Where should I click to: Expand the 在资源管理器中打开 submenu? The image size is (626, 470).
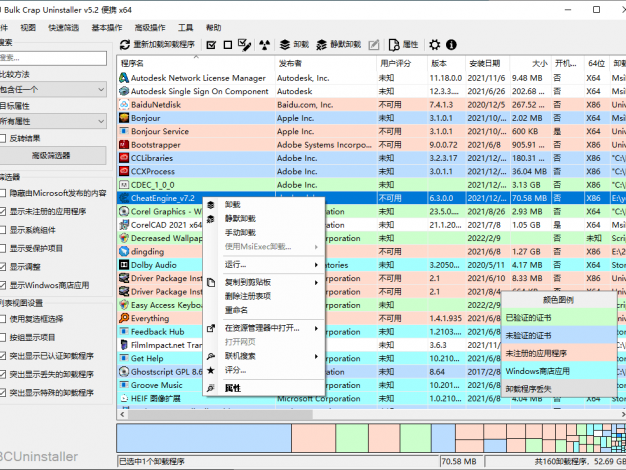pos(316,328)
